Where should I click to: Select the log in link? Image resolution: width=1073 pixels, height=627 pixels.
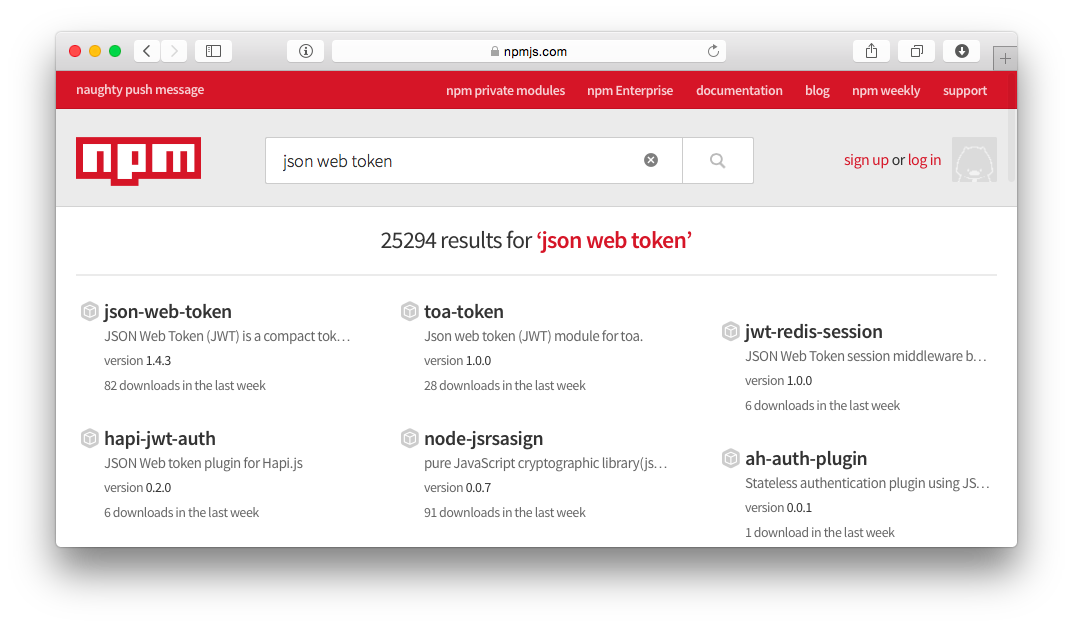point(925,160)
